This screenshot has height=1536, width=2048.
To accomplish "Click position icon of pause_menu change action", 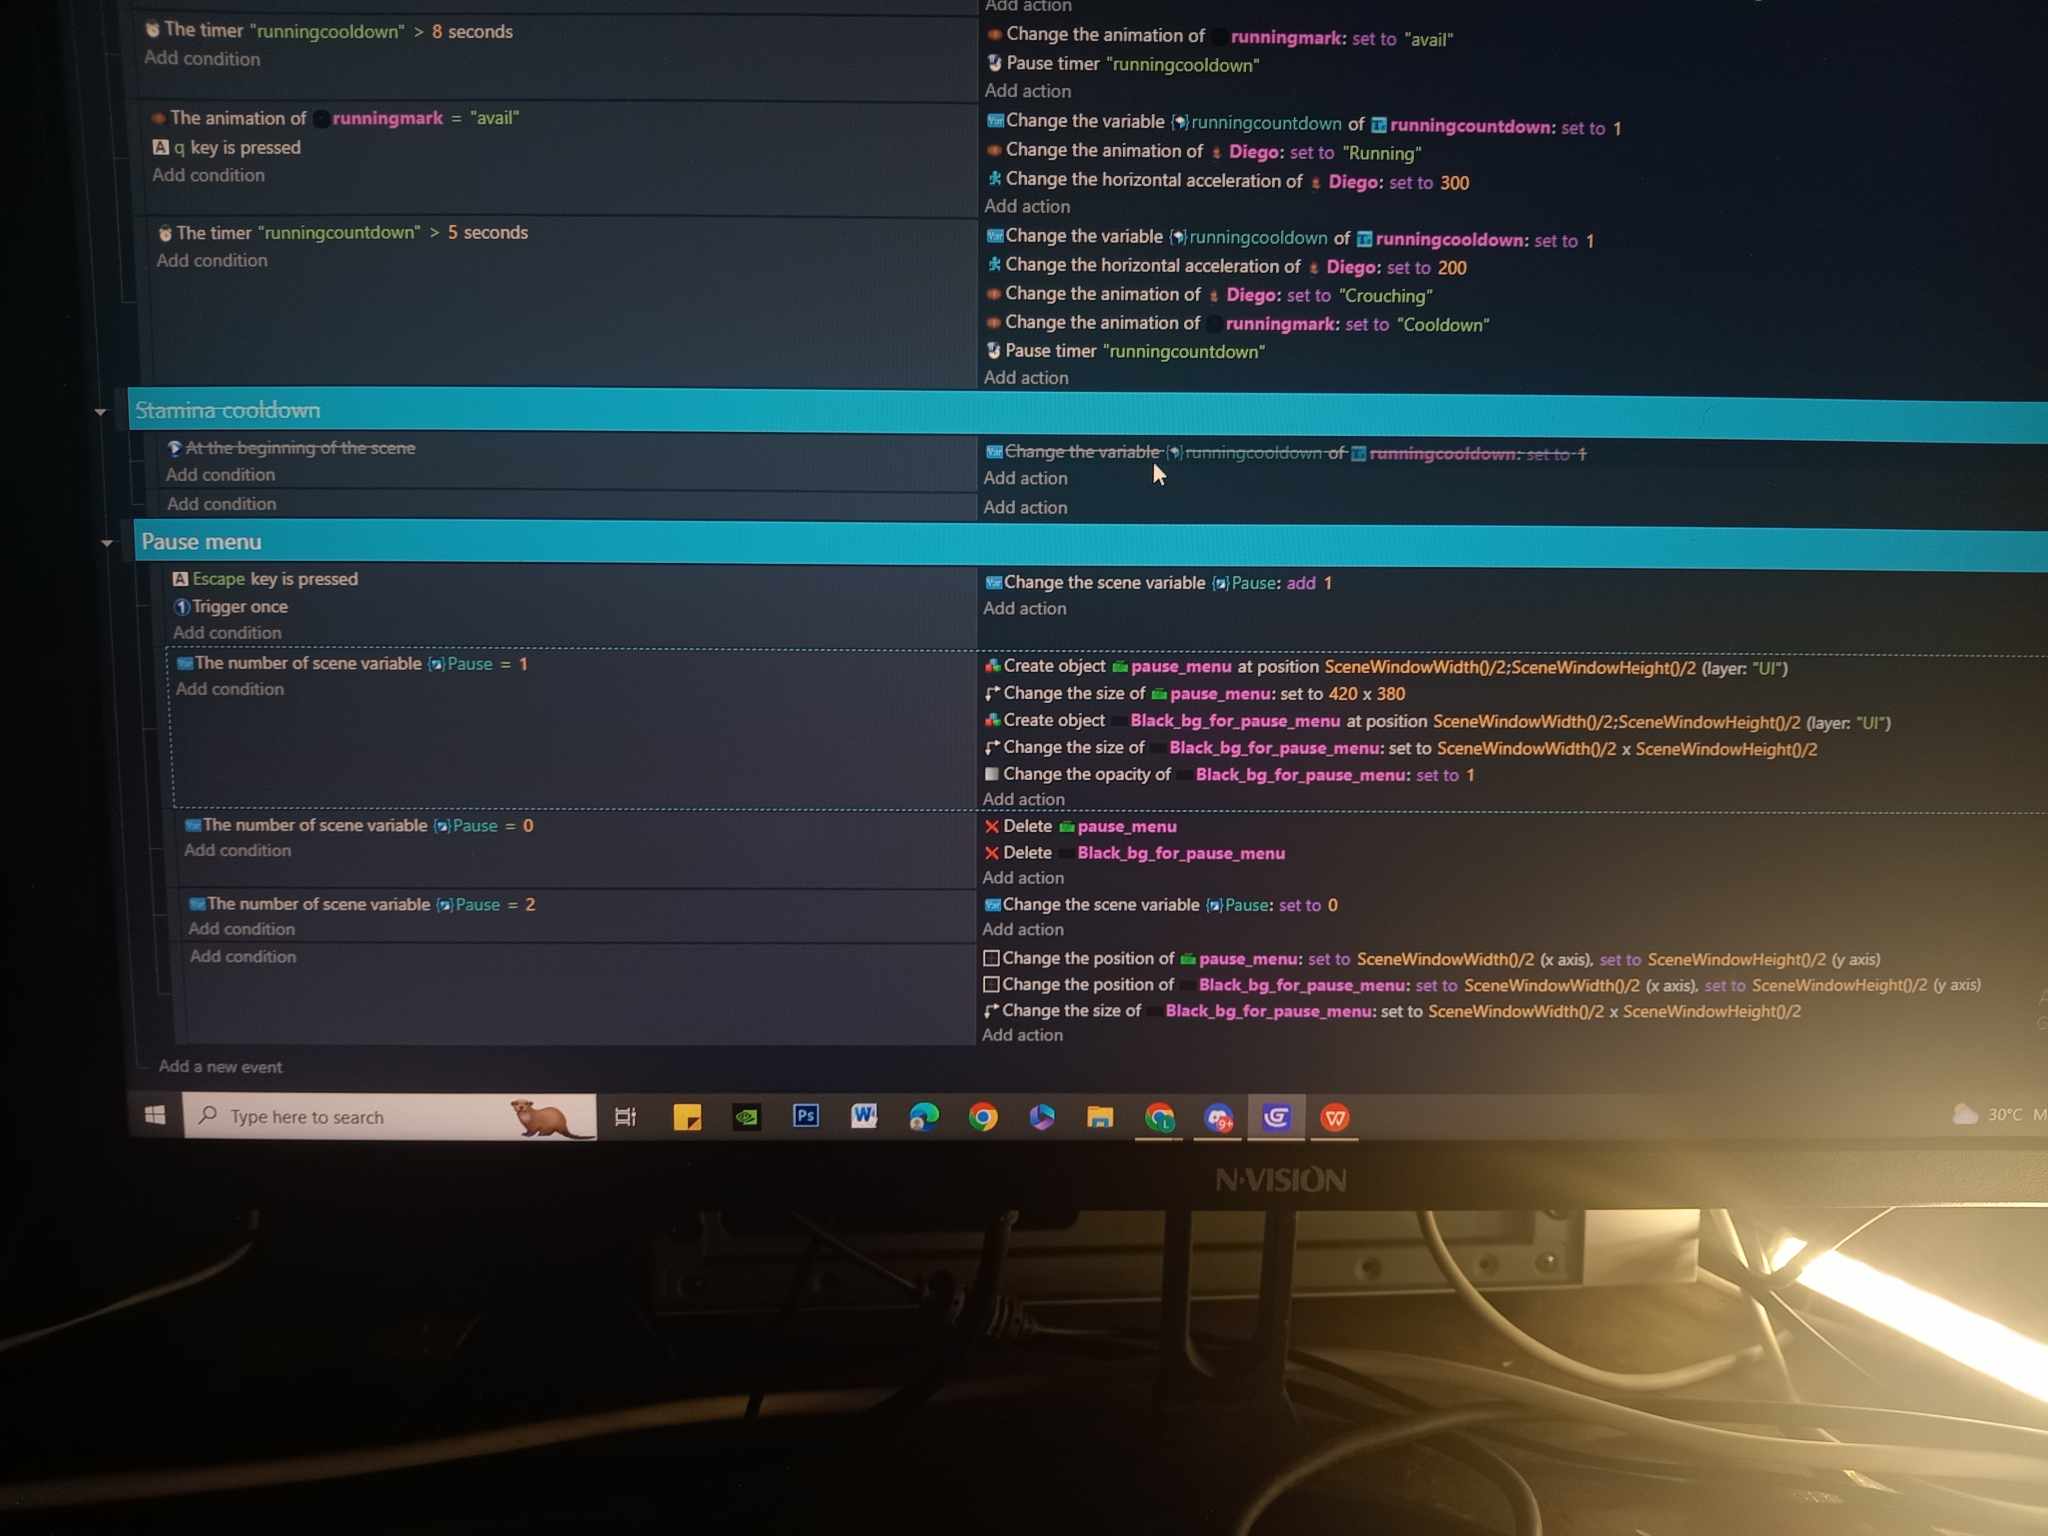I will coord(990,958).
